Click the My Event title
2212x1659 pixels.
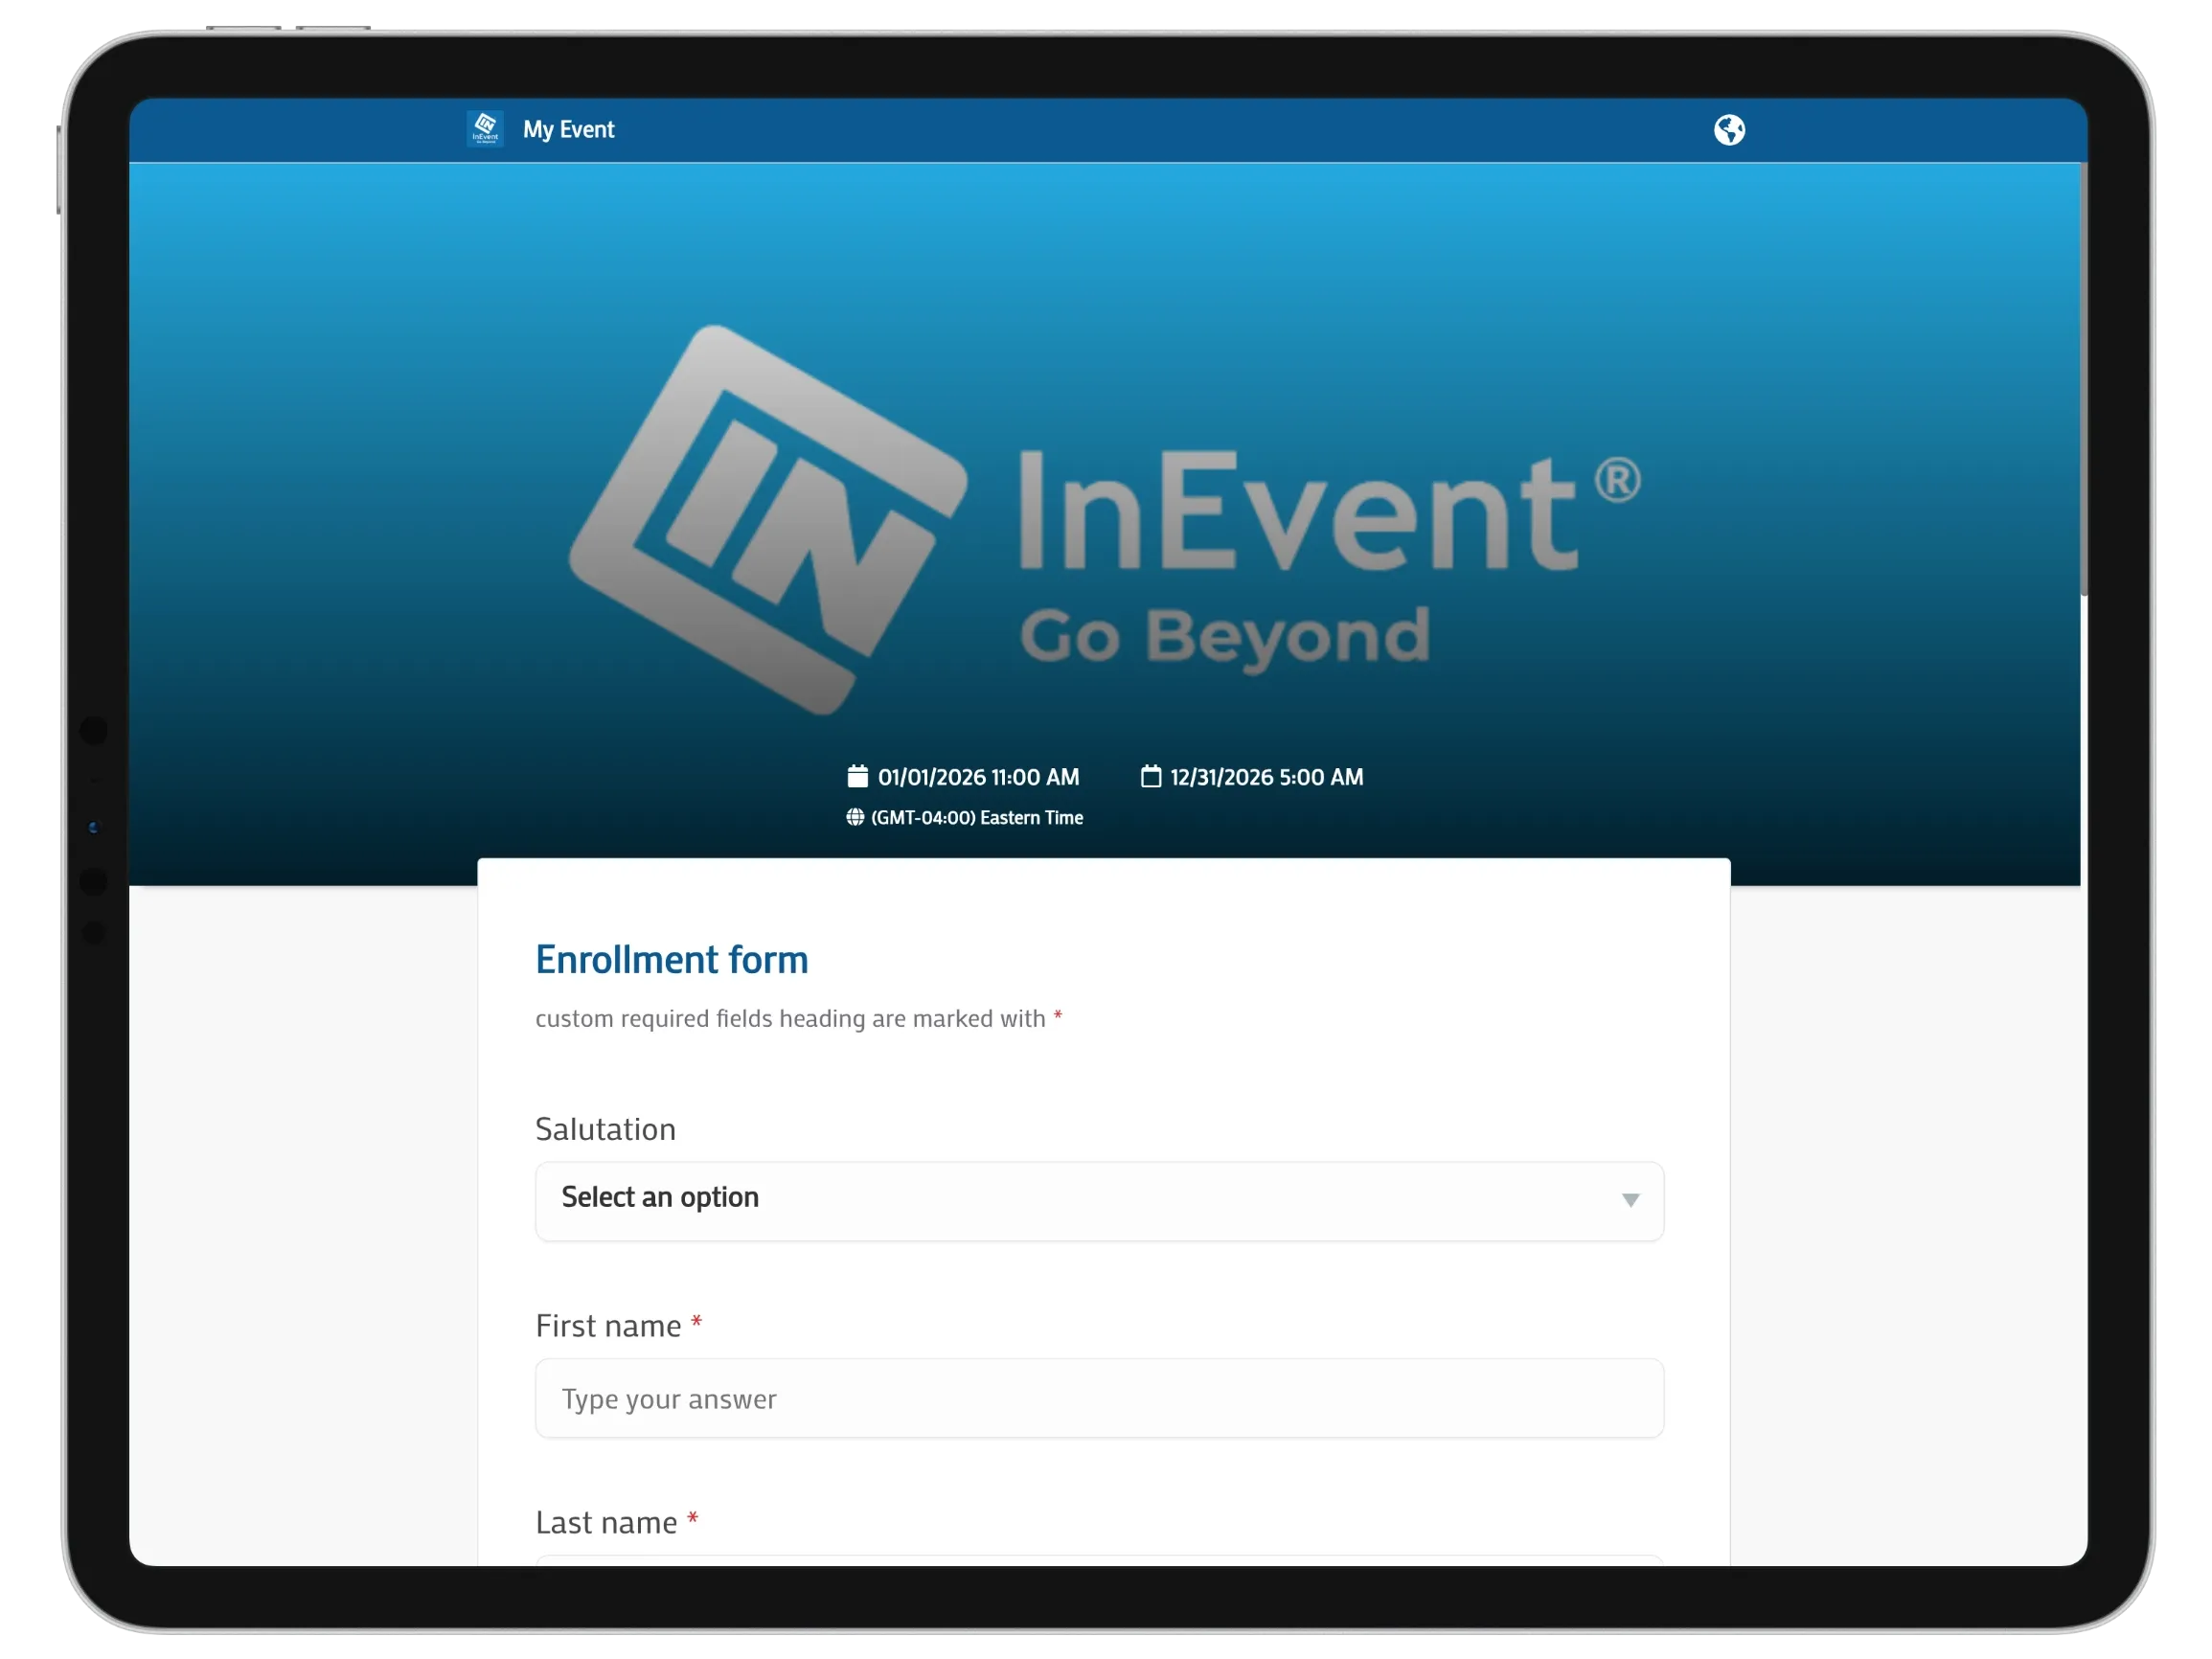pos(568,129)
